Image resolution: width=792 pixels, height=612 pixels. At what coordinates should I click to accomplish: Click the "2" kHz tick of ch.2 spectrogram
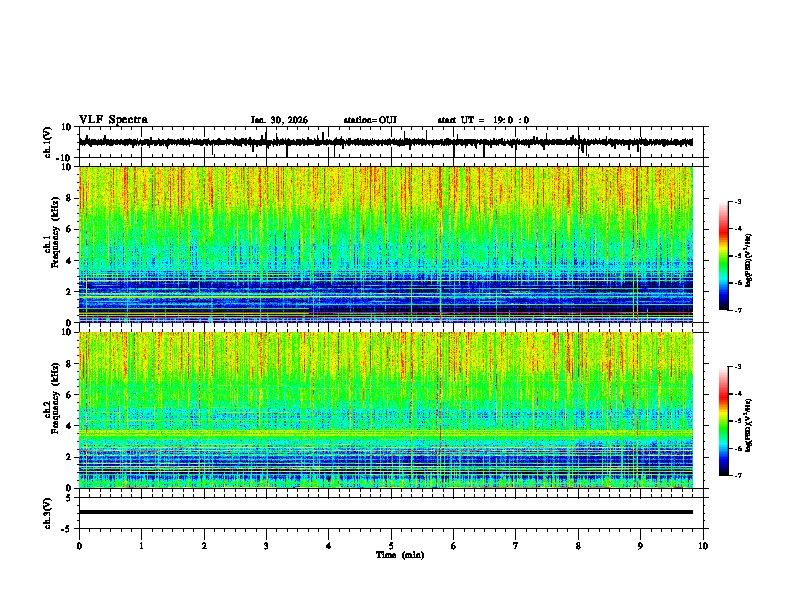69,457
